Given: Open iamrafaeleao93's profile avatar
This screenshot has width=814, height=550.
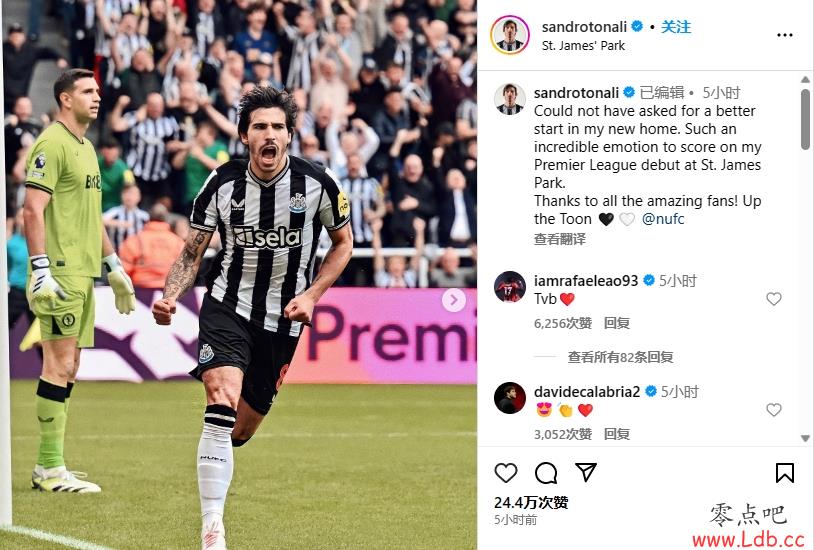Looking at the screenshot, I should point(510,287).
